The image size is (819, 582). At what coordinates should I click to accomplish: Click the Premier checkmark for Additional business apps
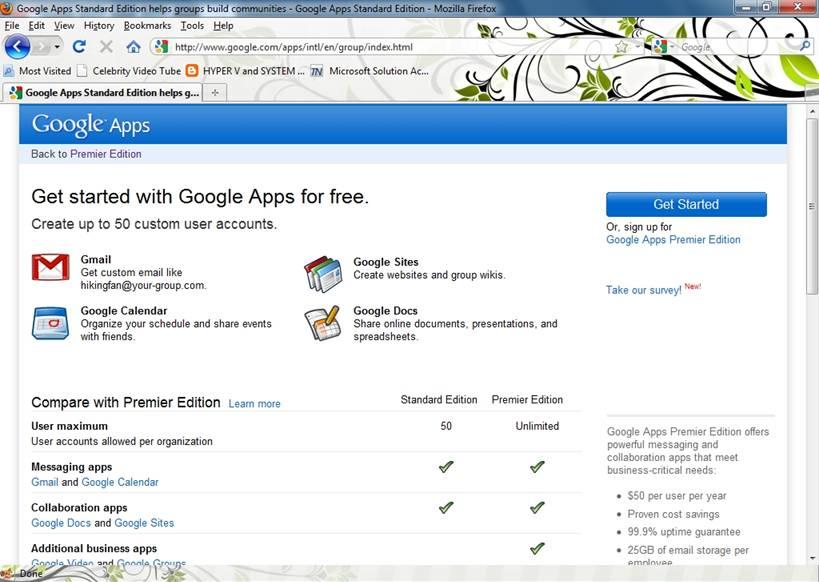537,548
